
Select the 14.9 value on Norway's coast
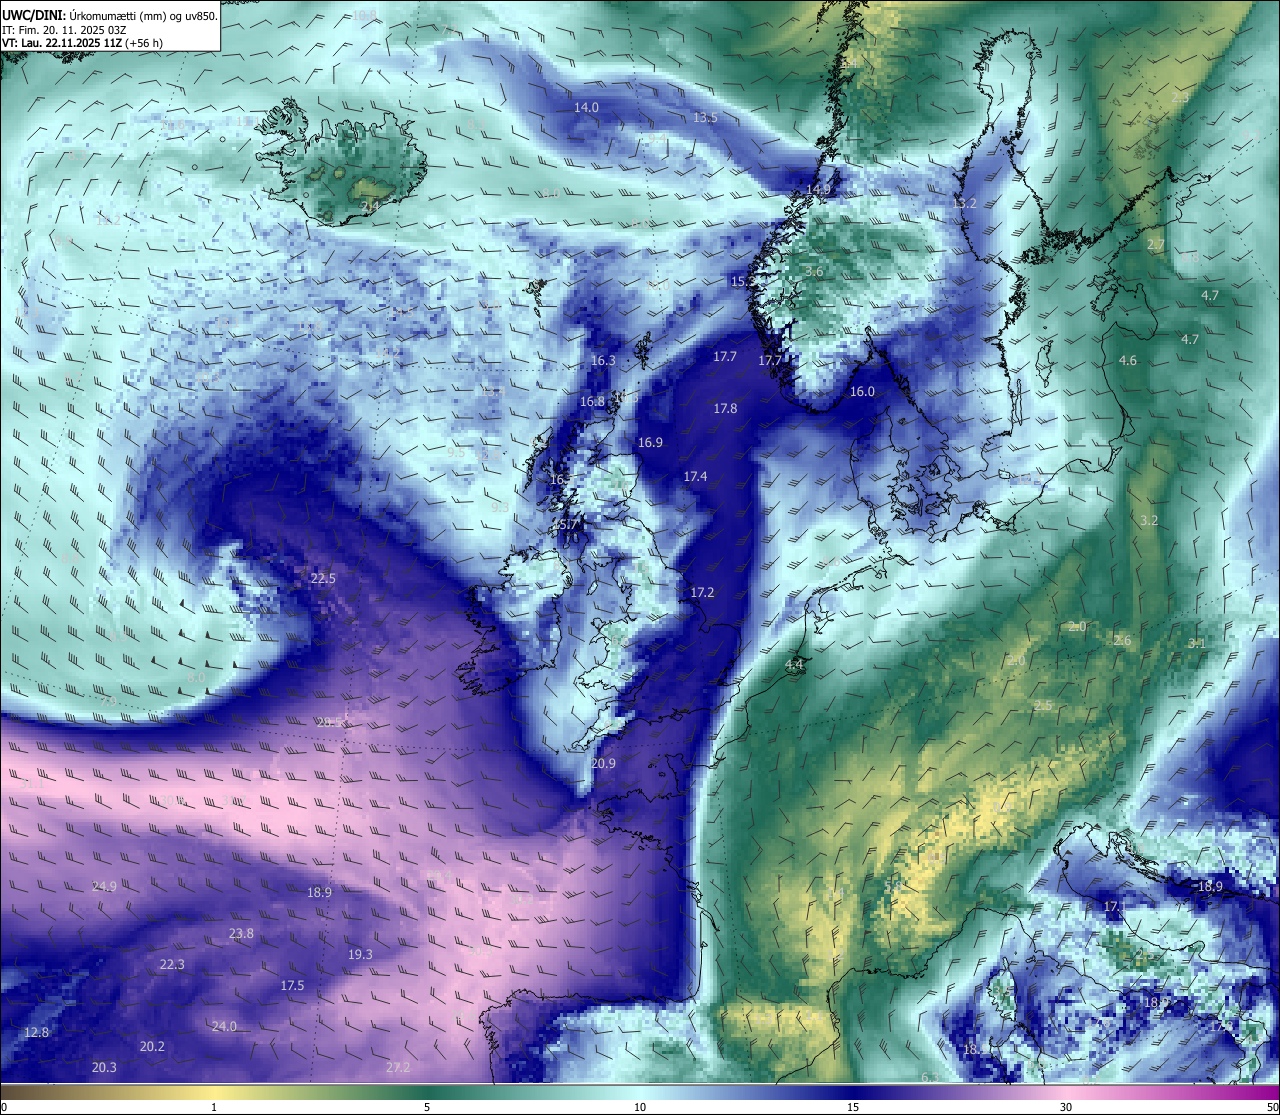[818, 189]
